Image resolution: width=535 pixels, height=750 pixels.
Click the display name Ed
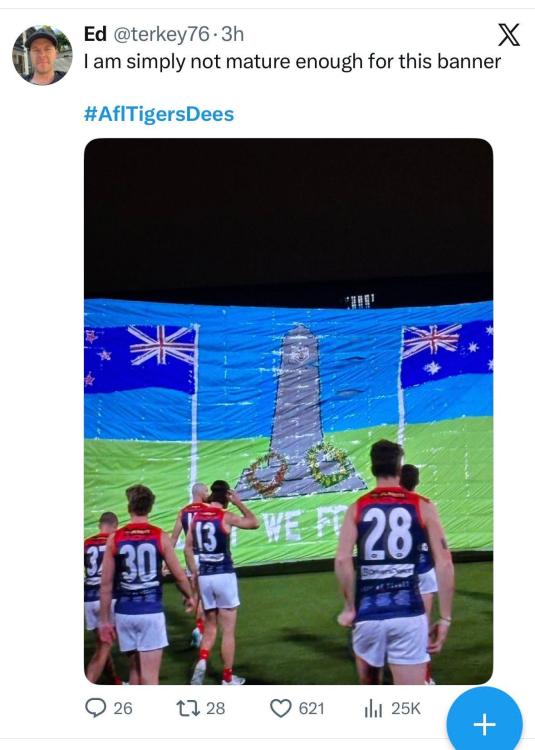pos(95,34)
